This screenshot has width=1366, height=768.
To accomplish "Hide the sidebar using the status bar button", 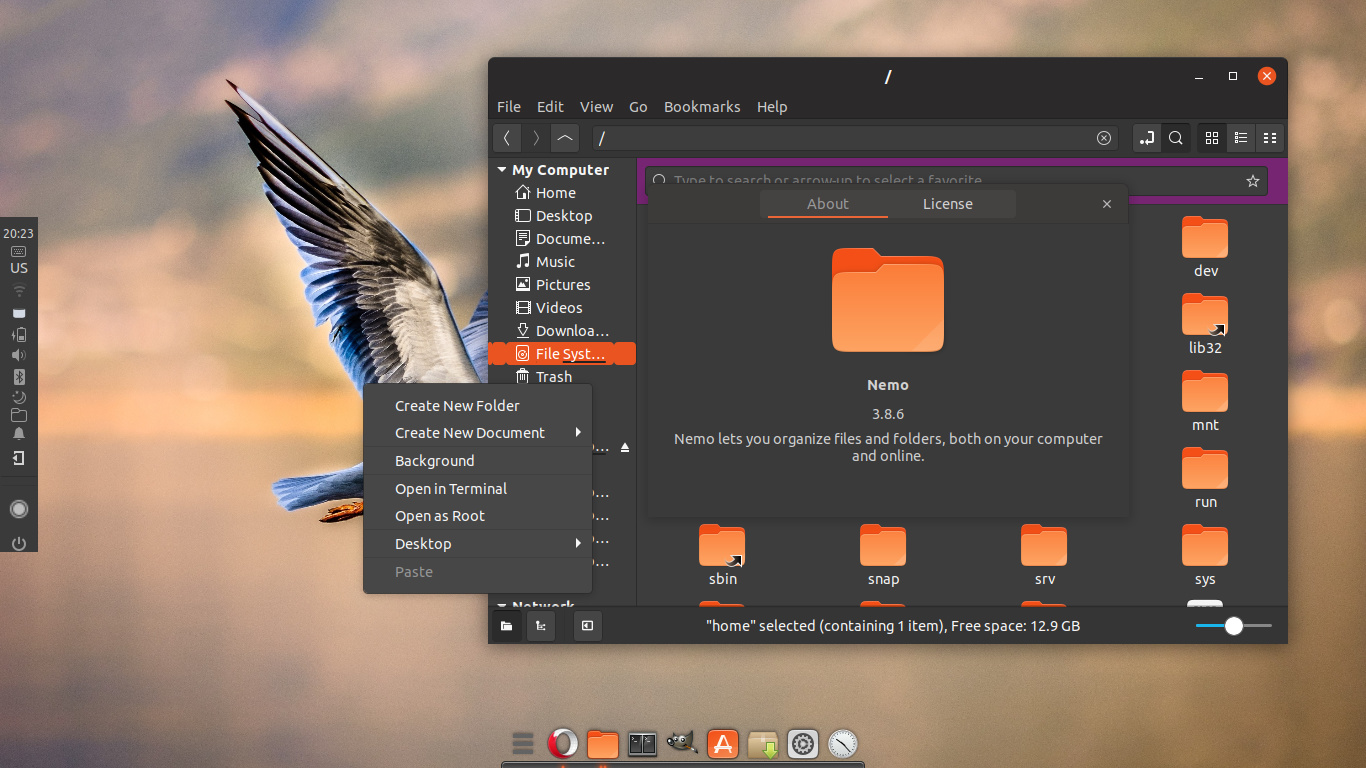I will 587,626.
